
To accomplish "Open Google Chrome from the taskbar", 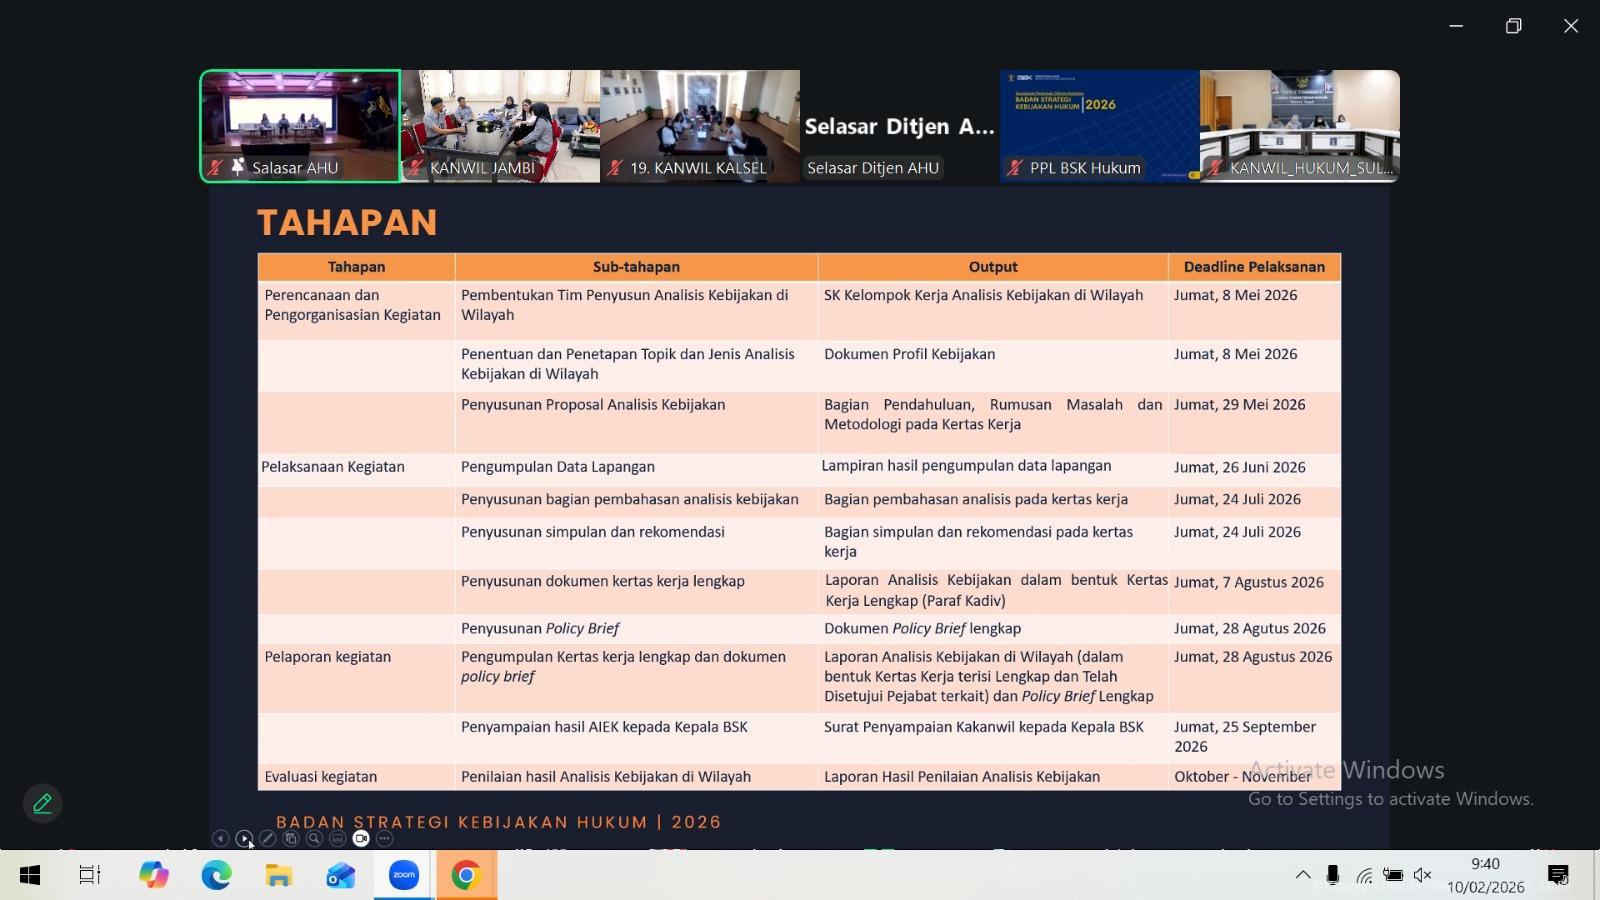I will tap(465, 875).
